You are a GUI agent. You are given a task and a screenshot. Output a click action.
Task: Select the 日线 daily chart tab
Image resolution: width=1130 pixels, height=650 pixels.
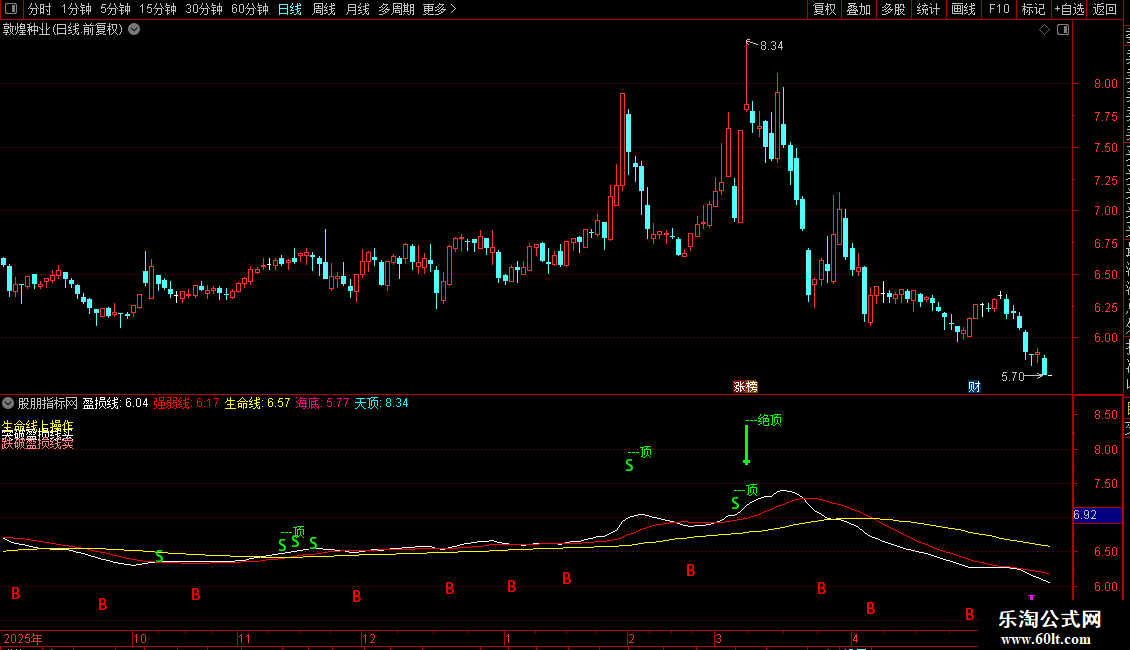290,9
